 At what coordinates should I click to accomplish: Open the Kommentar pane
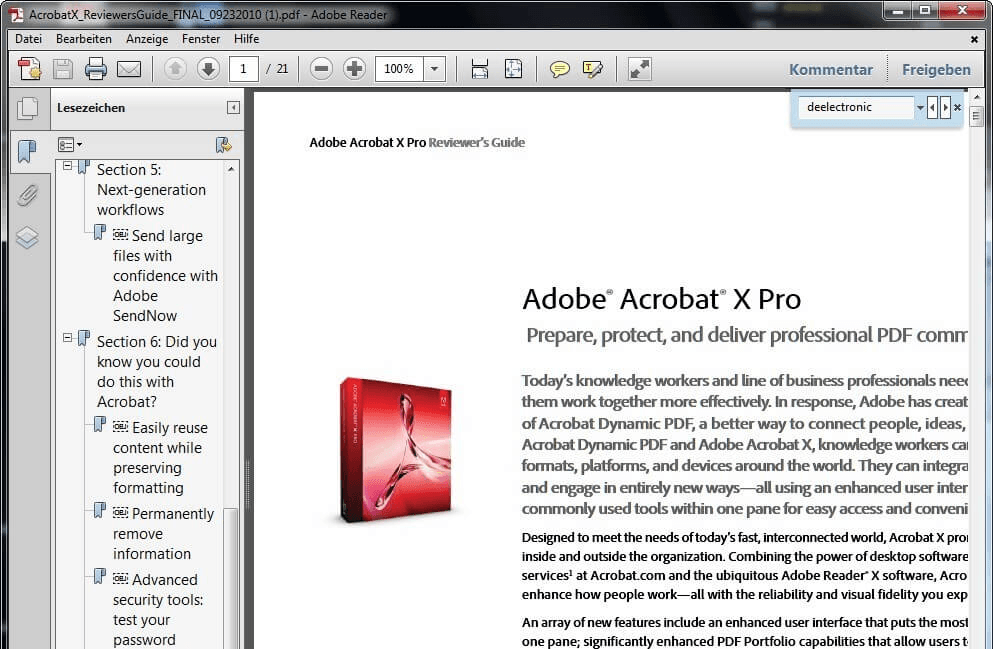[x=830, y=69]
